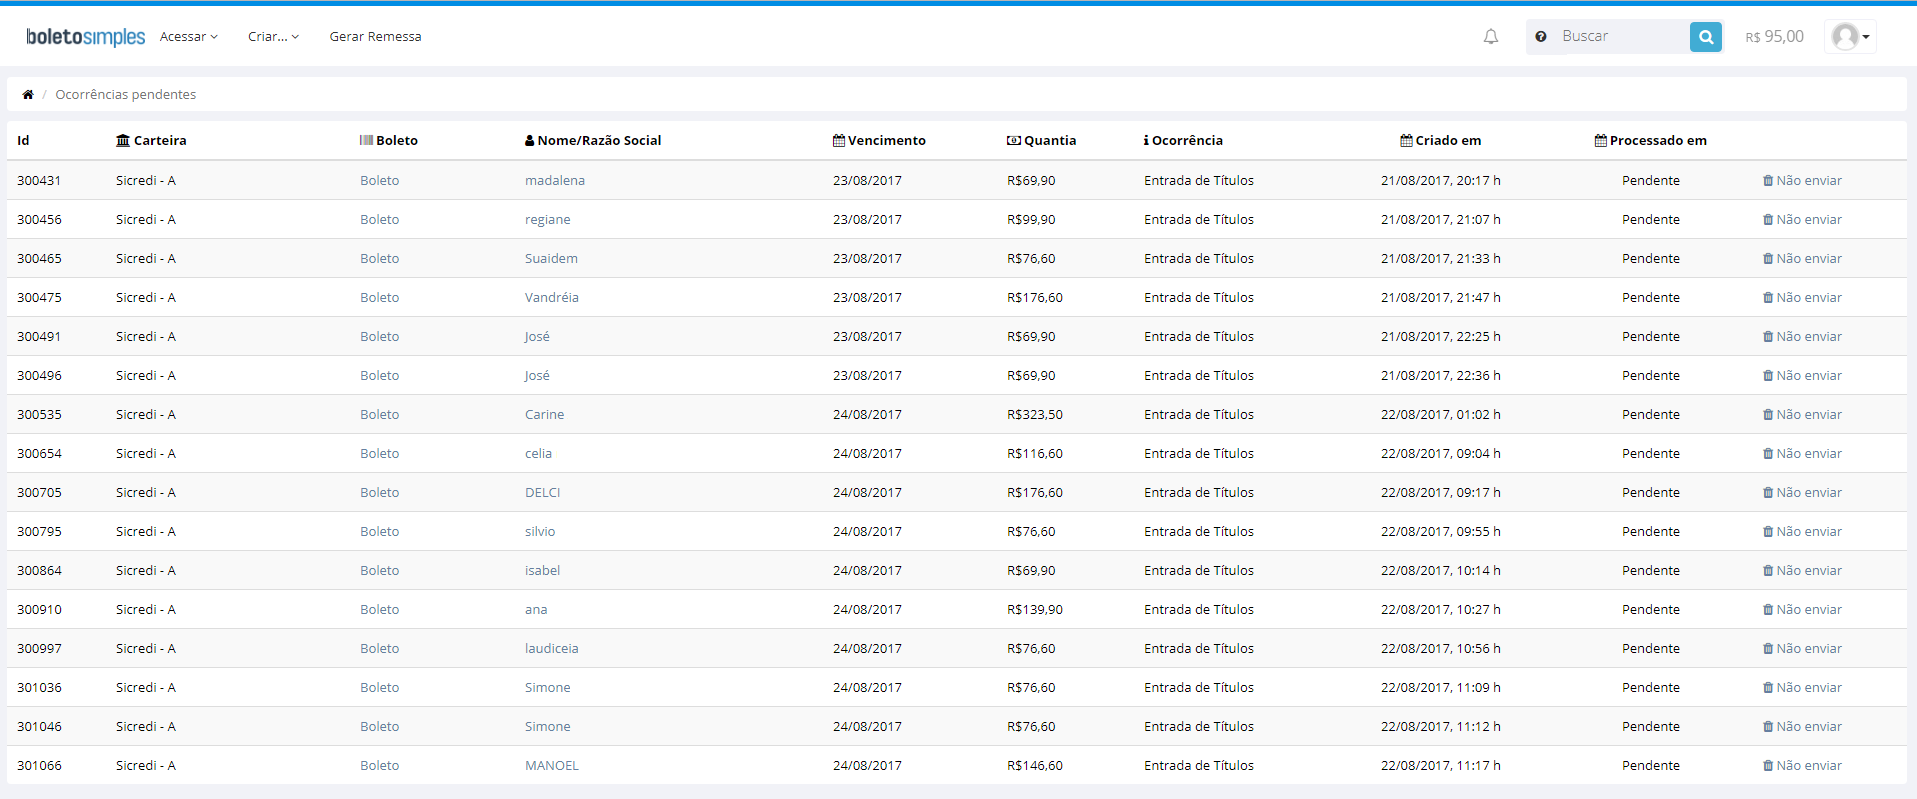Click calendar icon in Vencimento header
1917x799 pixels.
click(839, 141)
